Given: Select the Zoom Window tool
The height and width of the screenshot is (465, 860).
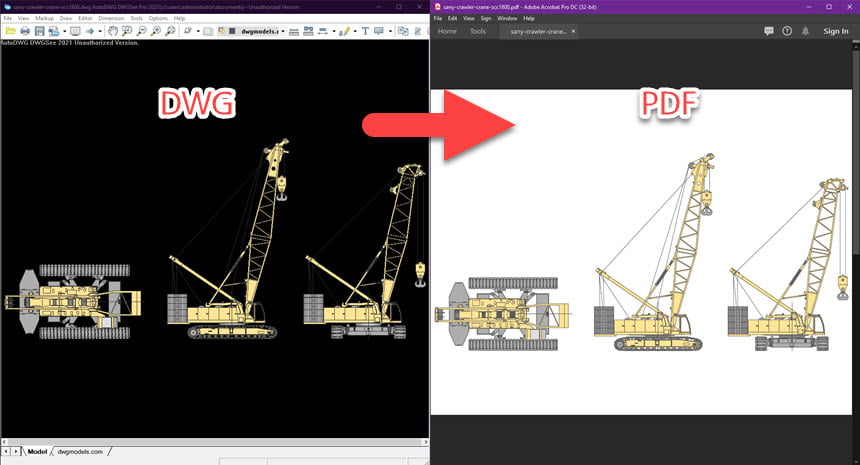Looking at the screenshot, I should [127, 31].
